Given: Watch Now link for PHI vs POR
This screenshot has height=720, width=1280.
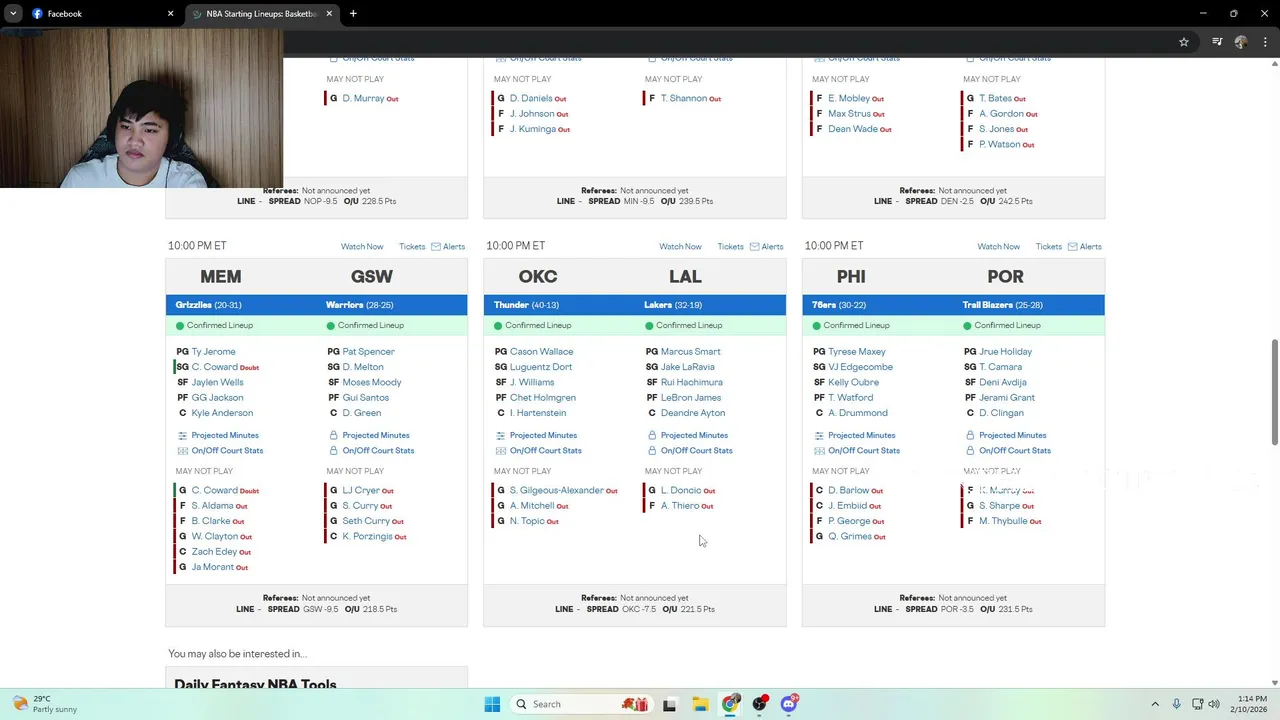Looking at the screenshot, I should pos(998,247).
